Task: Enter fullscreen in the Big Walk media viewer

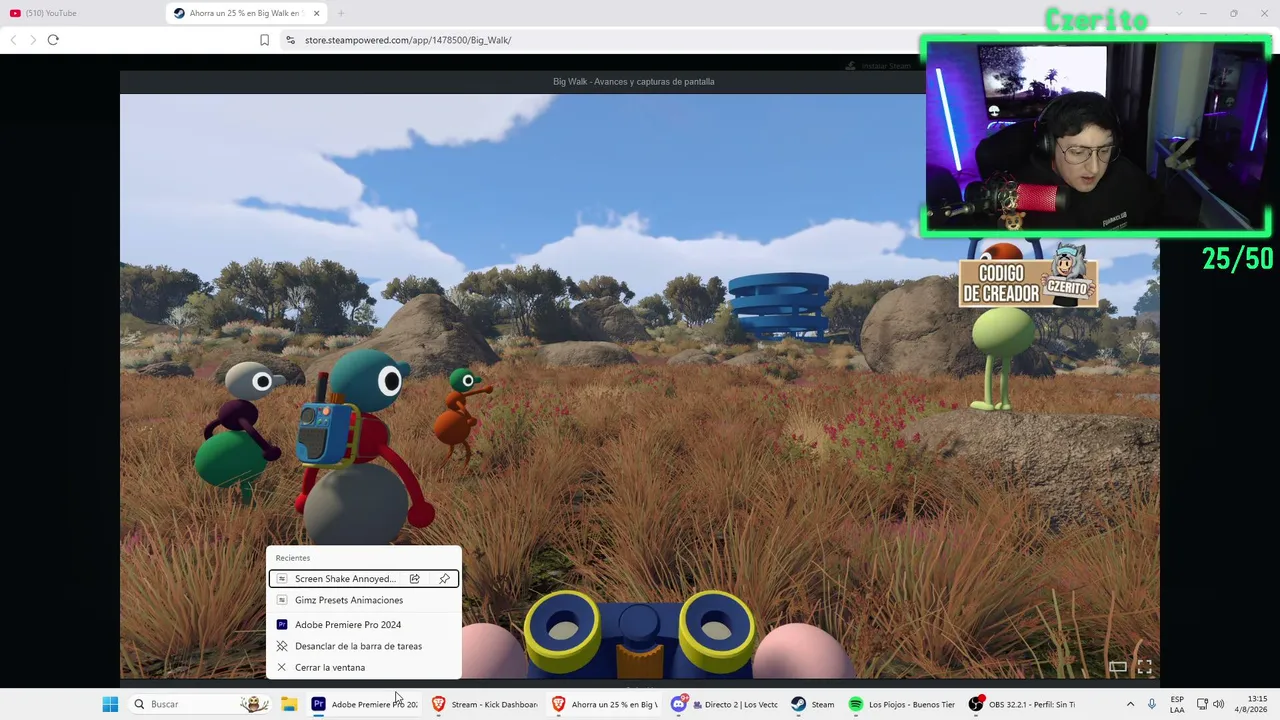Action: pos(1145,667)
